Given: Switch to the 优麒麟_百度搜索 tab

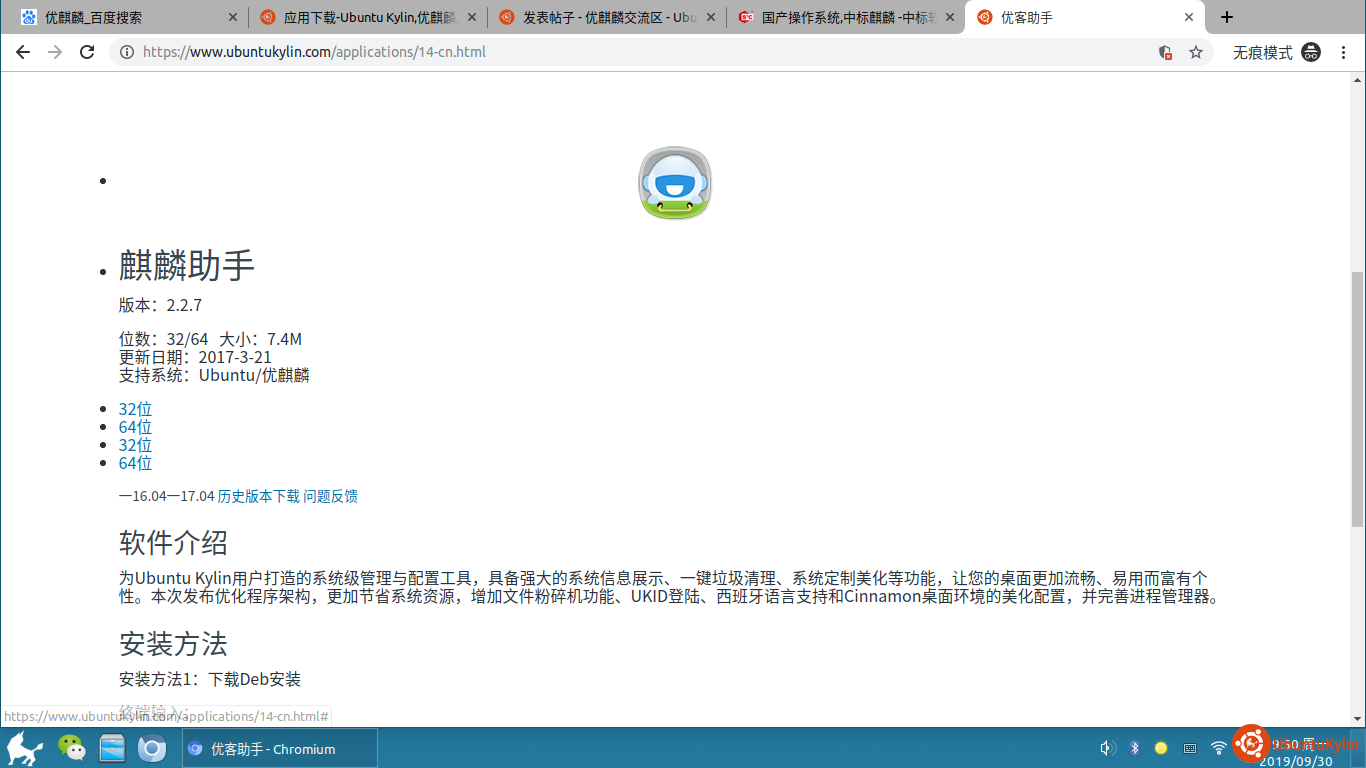Looking at the screenshot, I should click(93, 17).
